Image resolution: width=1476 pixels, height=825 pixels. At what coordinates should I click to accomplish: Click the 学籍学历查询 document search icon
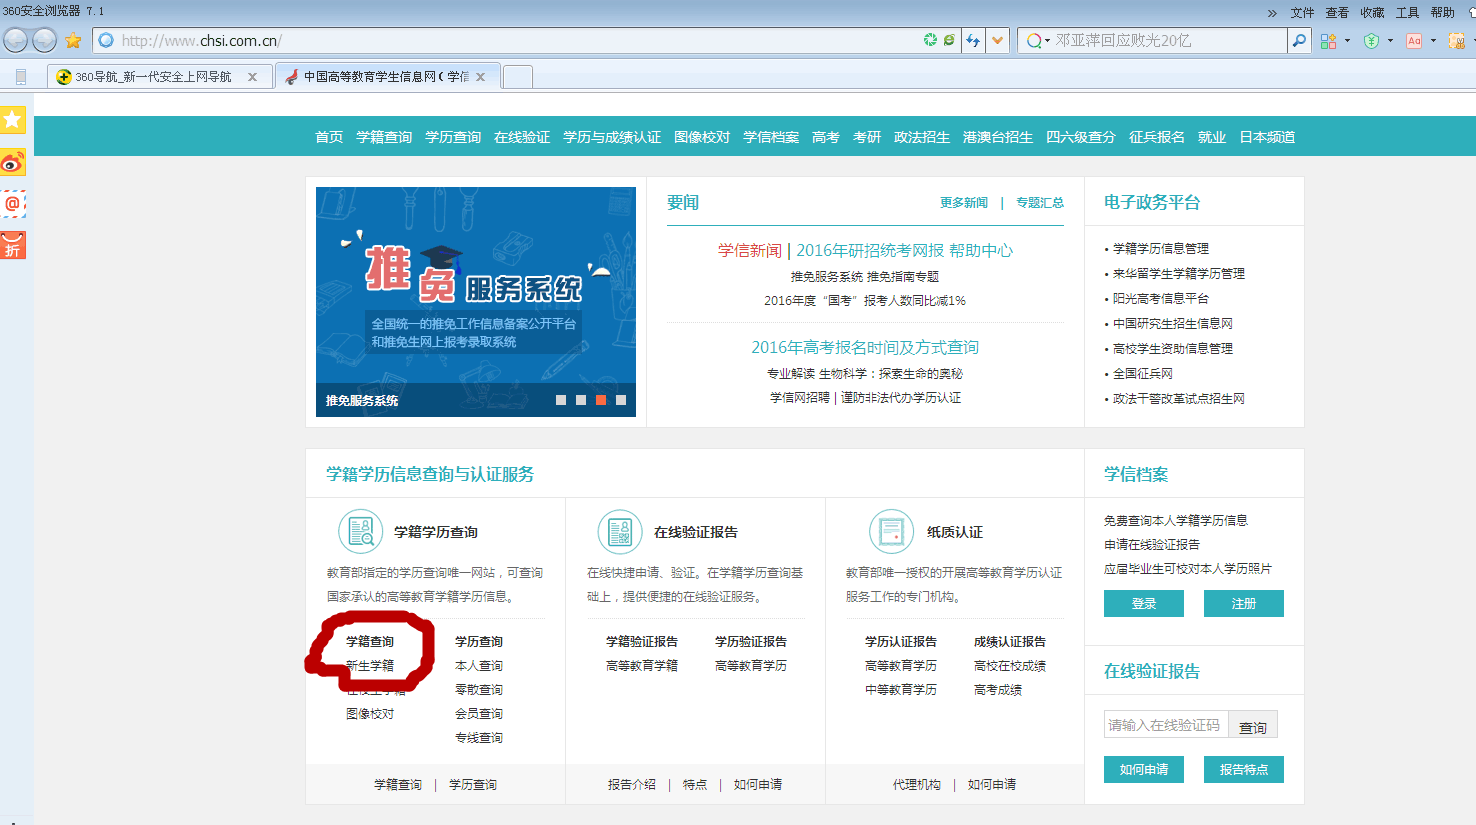[360, 532]
